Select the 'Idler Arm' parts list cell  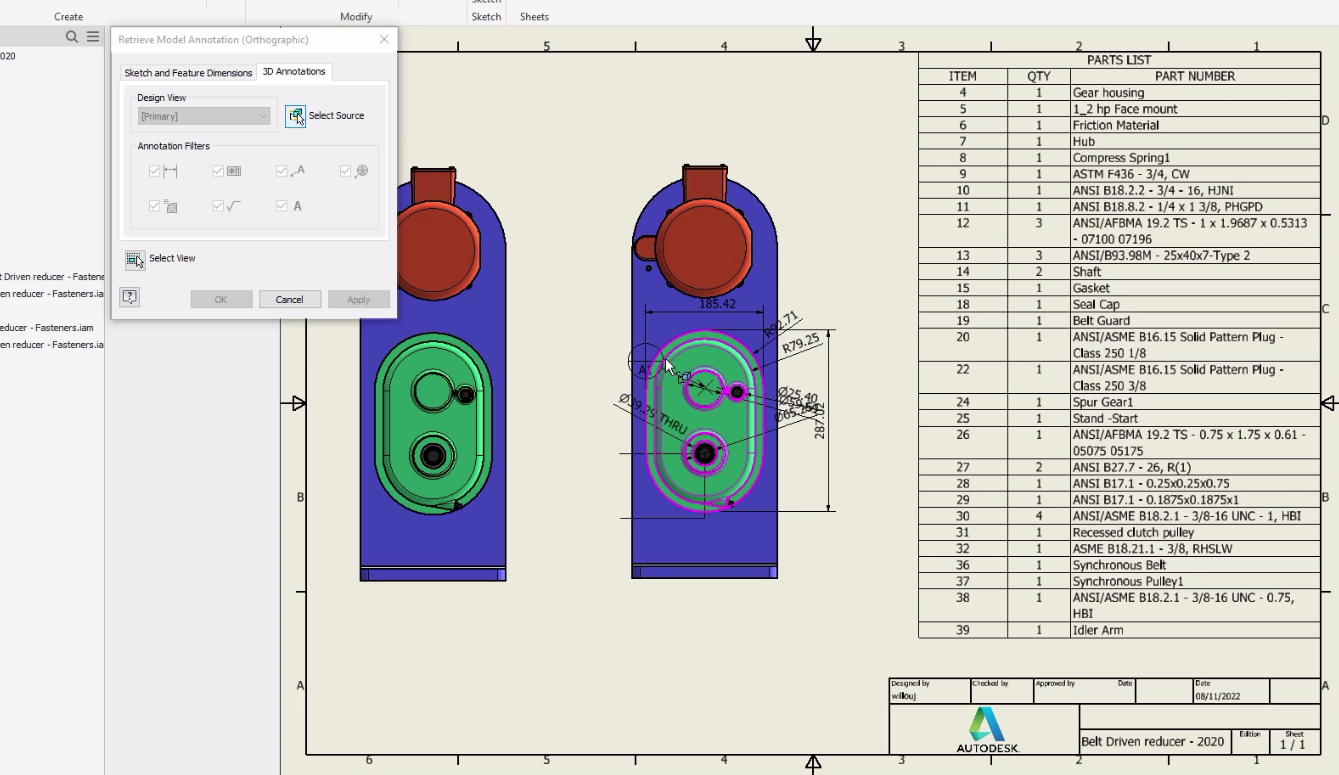pyautogui.click(x=1195, y=630)
